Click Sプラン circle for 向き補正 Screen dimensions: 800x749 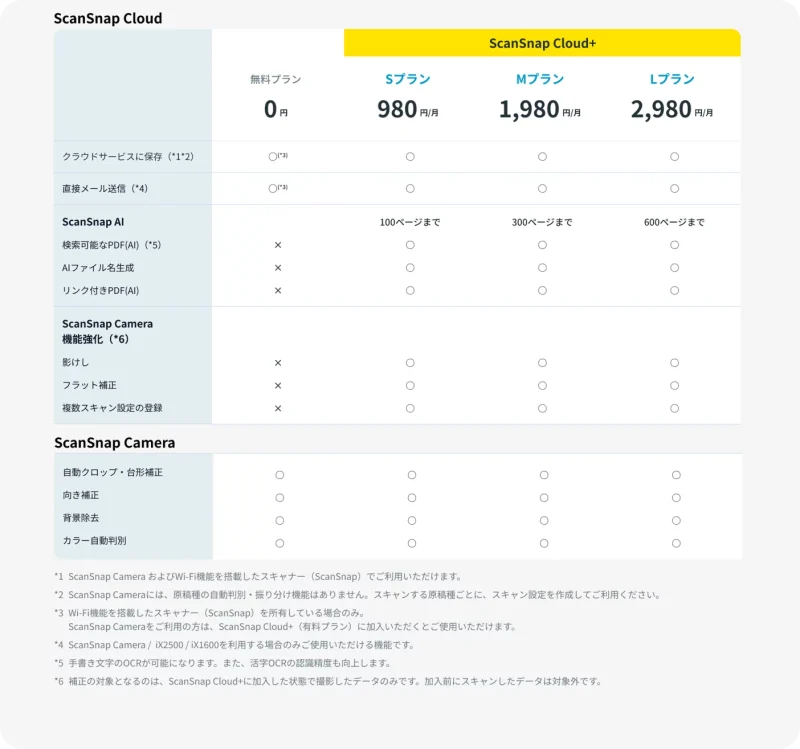(412, 497)
